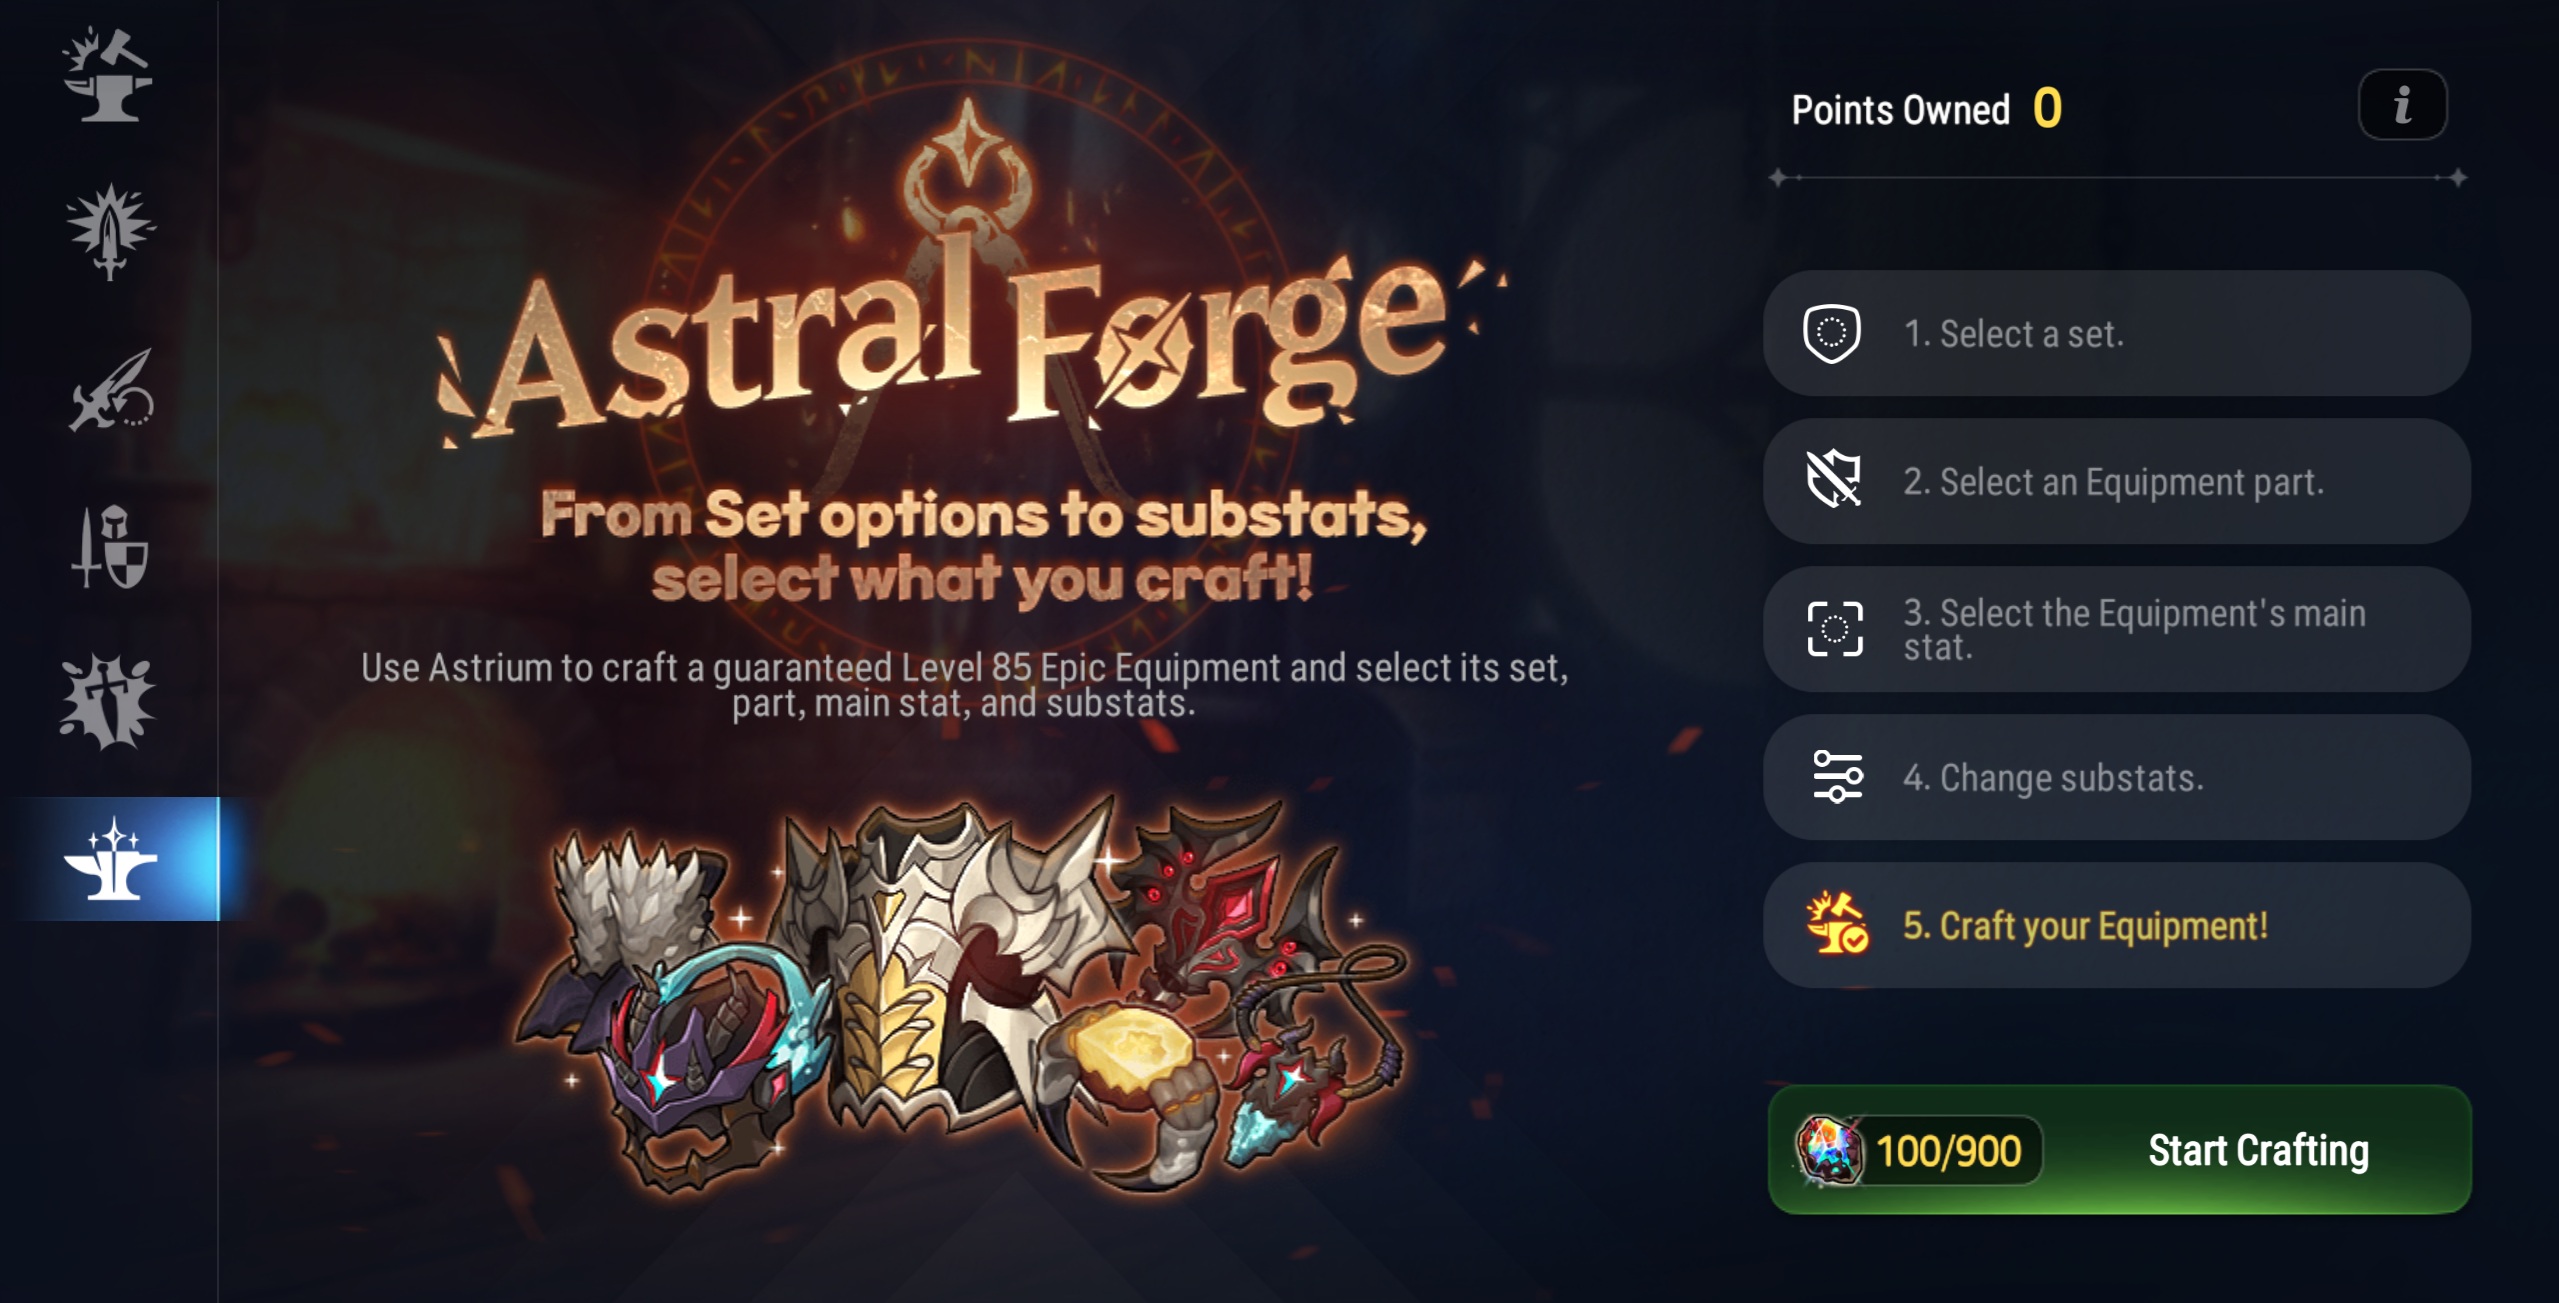Select the glowing sword sidebar icon

coord(110,232)
